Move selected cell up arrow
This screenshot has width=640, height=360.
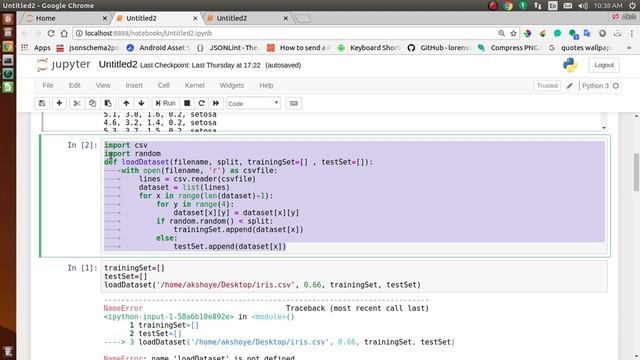[x=126, y=103]
